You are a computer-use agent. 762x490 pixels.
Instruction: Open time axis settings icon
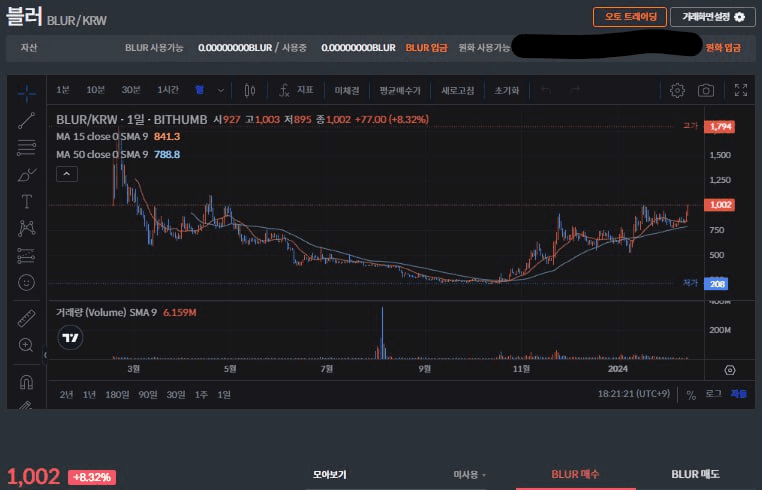pos(729,370)
